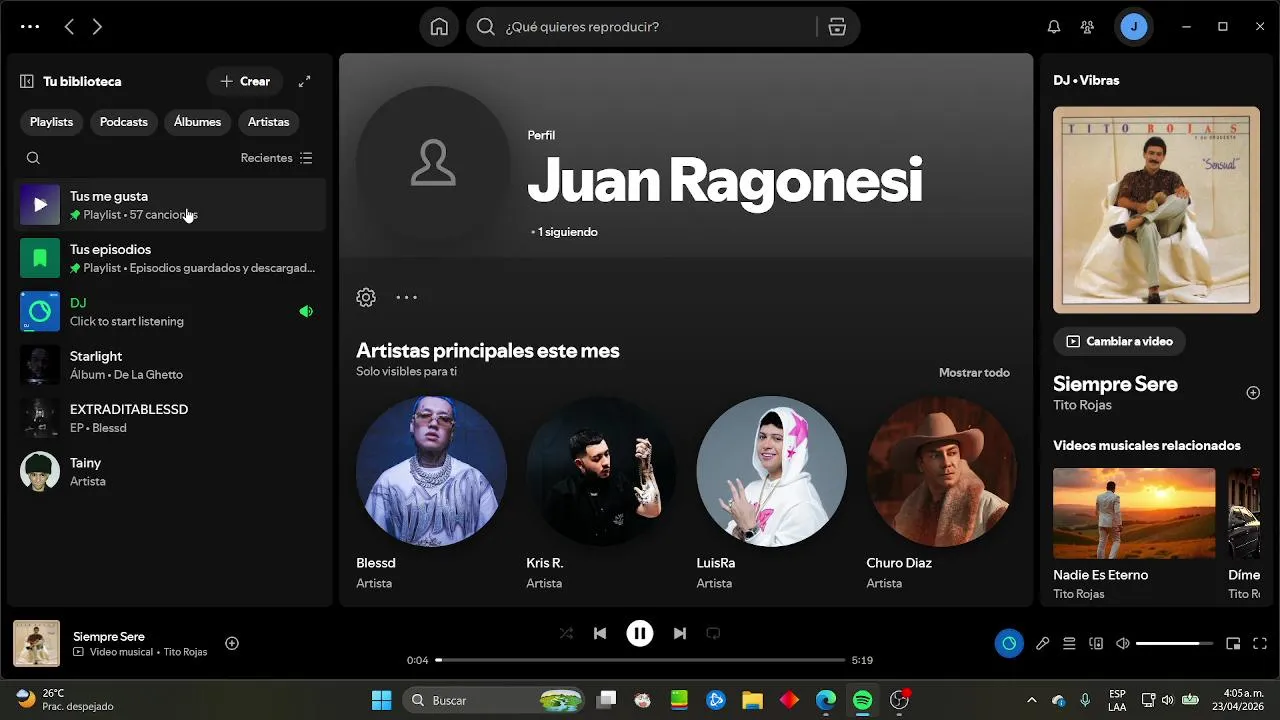Image resolution: width=1280 pixels, height=720 pixels.
Task: Navigate forward with right arrow
Action: point(97,27)
